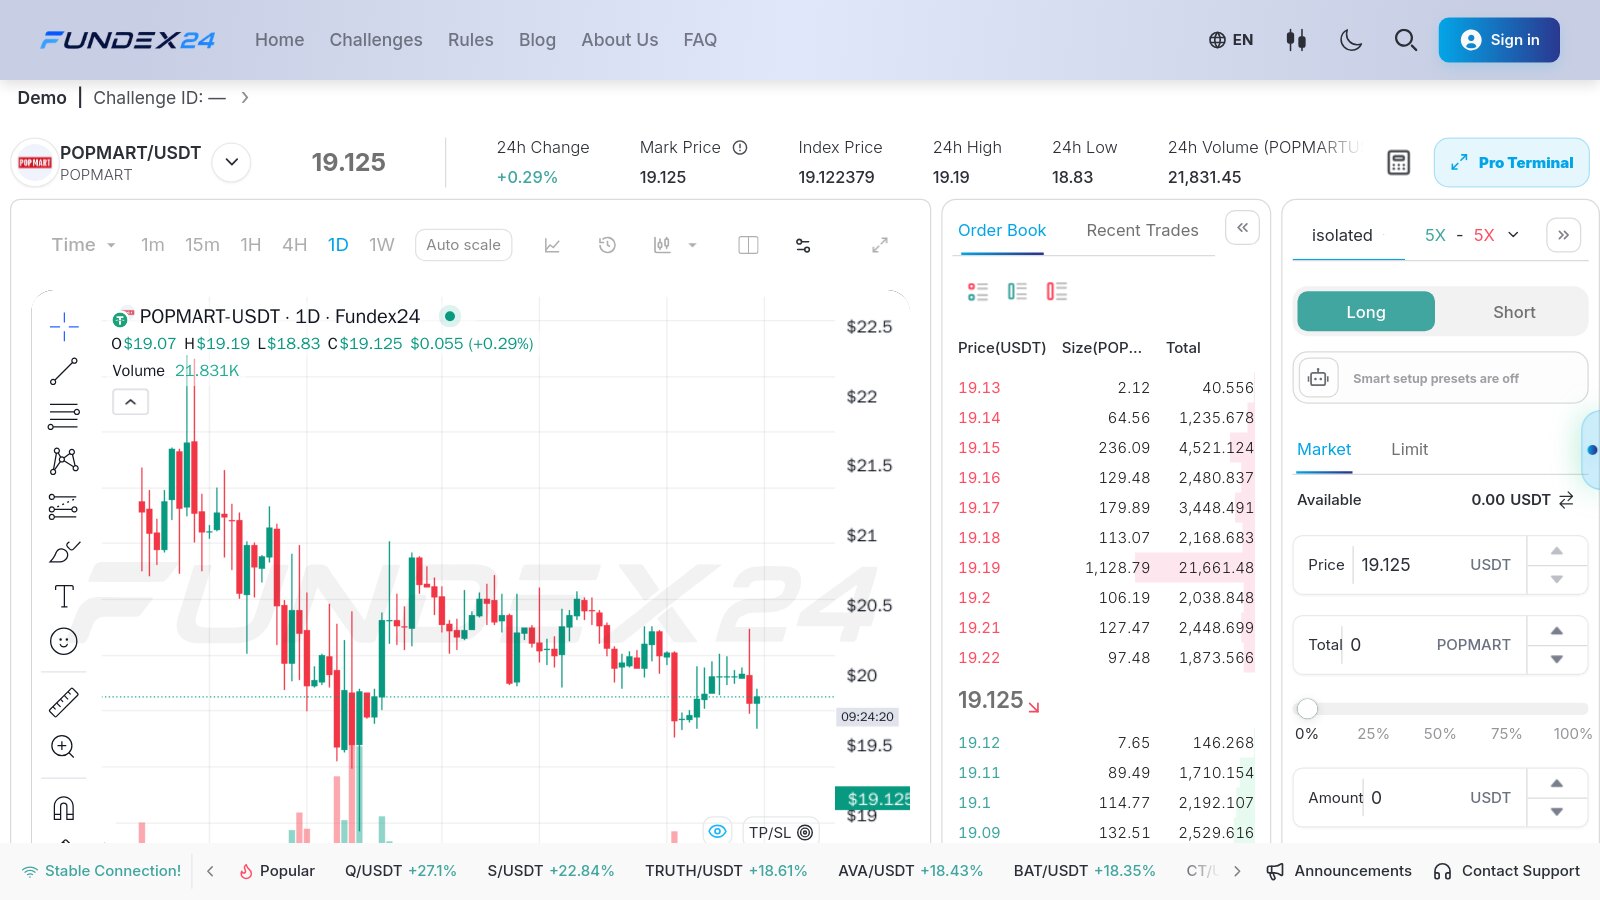Collapse the order book panel
1600x900 pixels.
pos(1242,228)
